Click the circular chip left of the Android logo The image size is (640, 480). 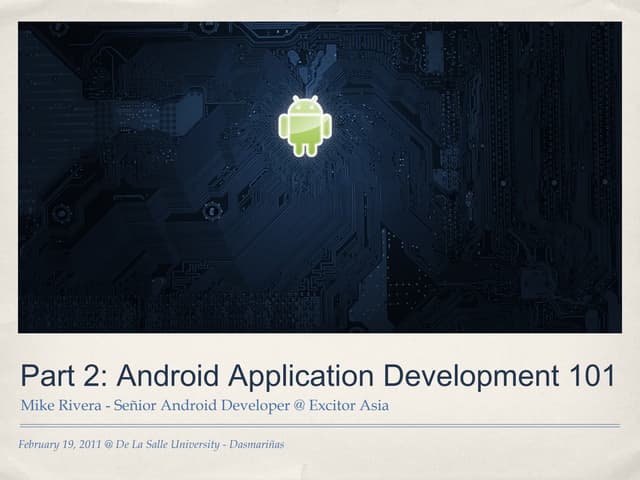tap(211, 210)
